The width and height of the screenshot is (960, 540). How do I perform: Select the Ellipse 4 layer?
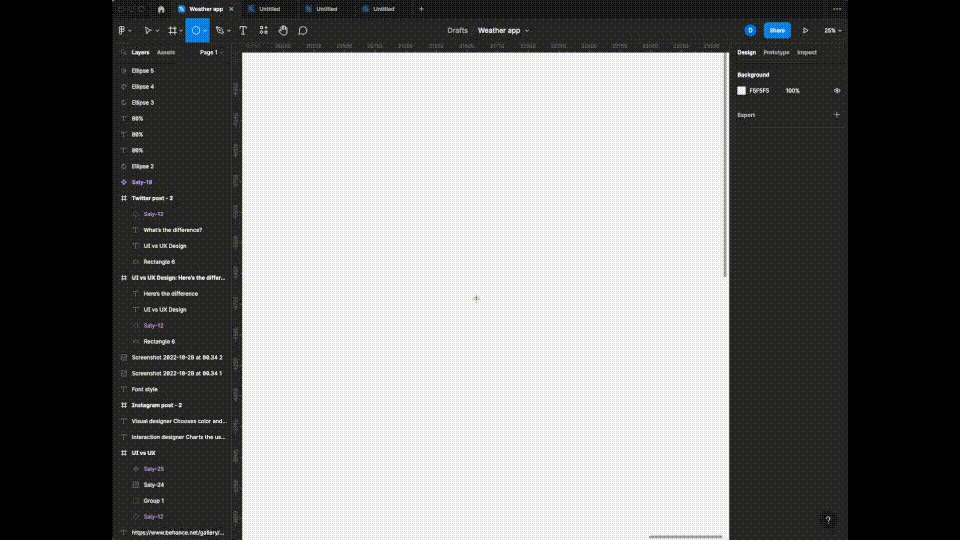tap(143, 87)
